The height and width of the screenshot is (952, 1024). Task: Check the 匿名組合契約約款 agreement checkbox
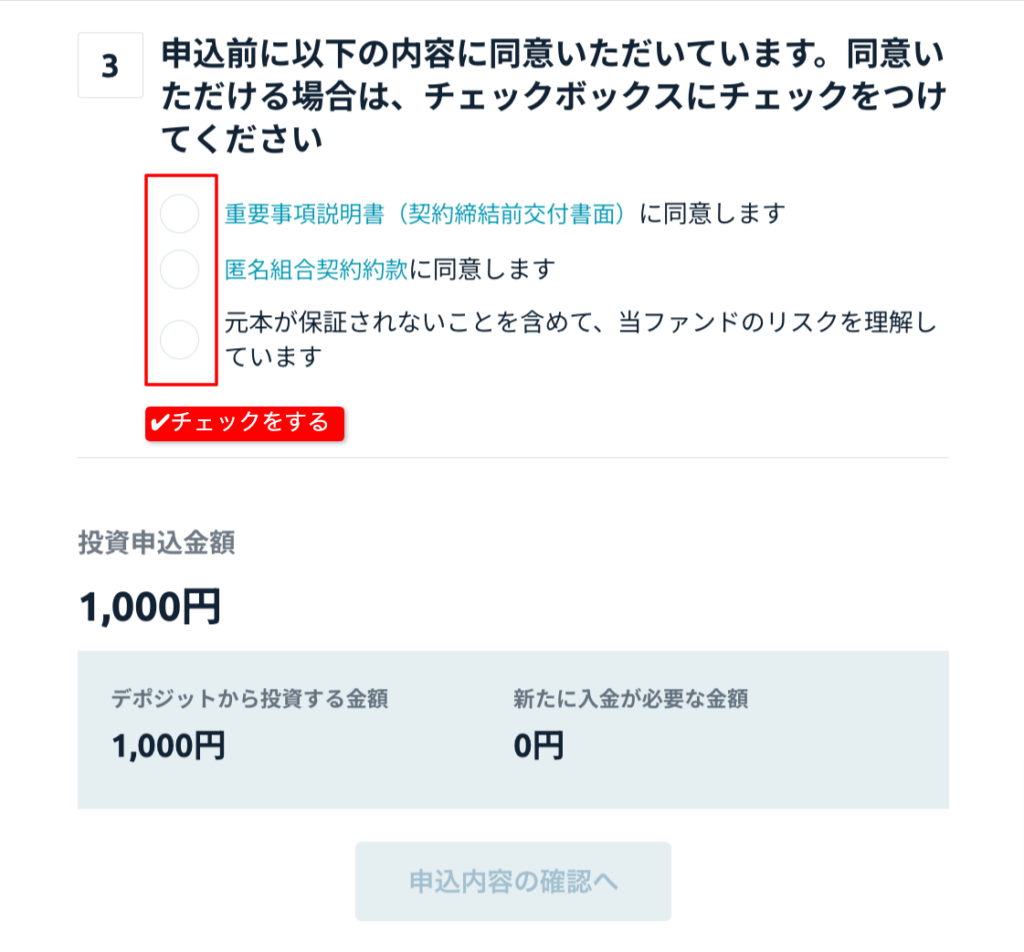180,269
